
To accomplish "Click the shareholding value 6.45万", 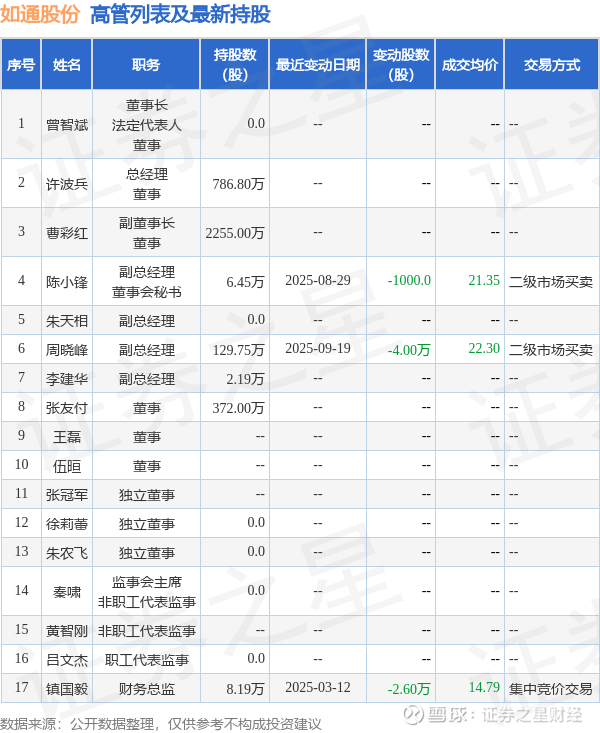I will tap(246, 282).
